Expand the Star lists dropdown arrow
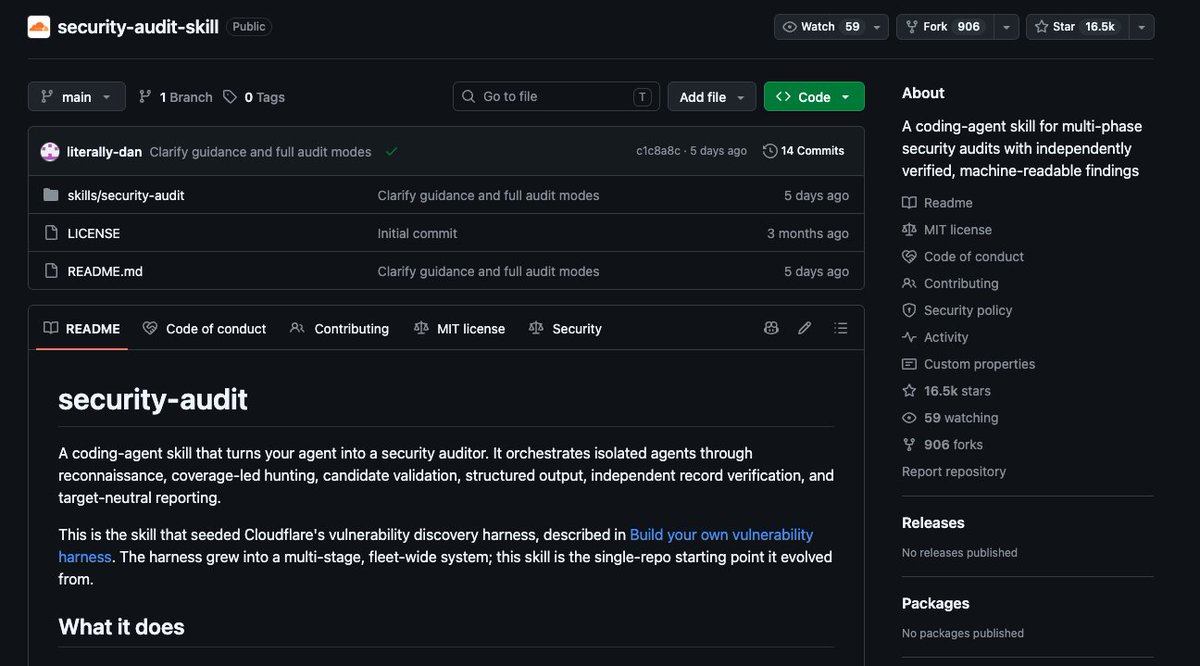The image size is (1200, 666). pyautogui.click(x=1141, y=27)
